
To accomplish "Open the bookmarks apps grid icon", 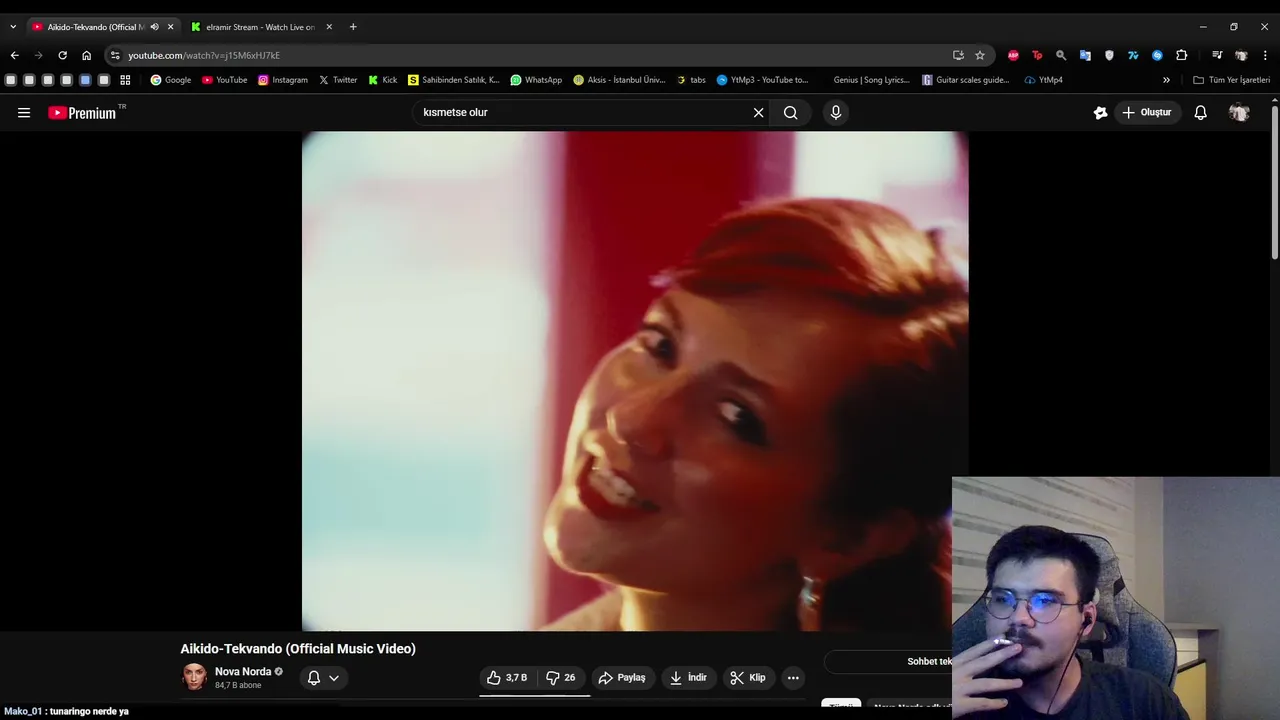I will tap(125, 80).
